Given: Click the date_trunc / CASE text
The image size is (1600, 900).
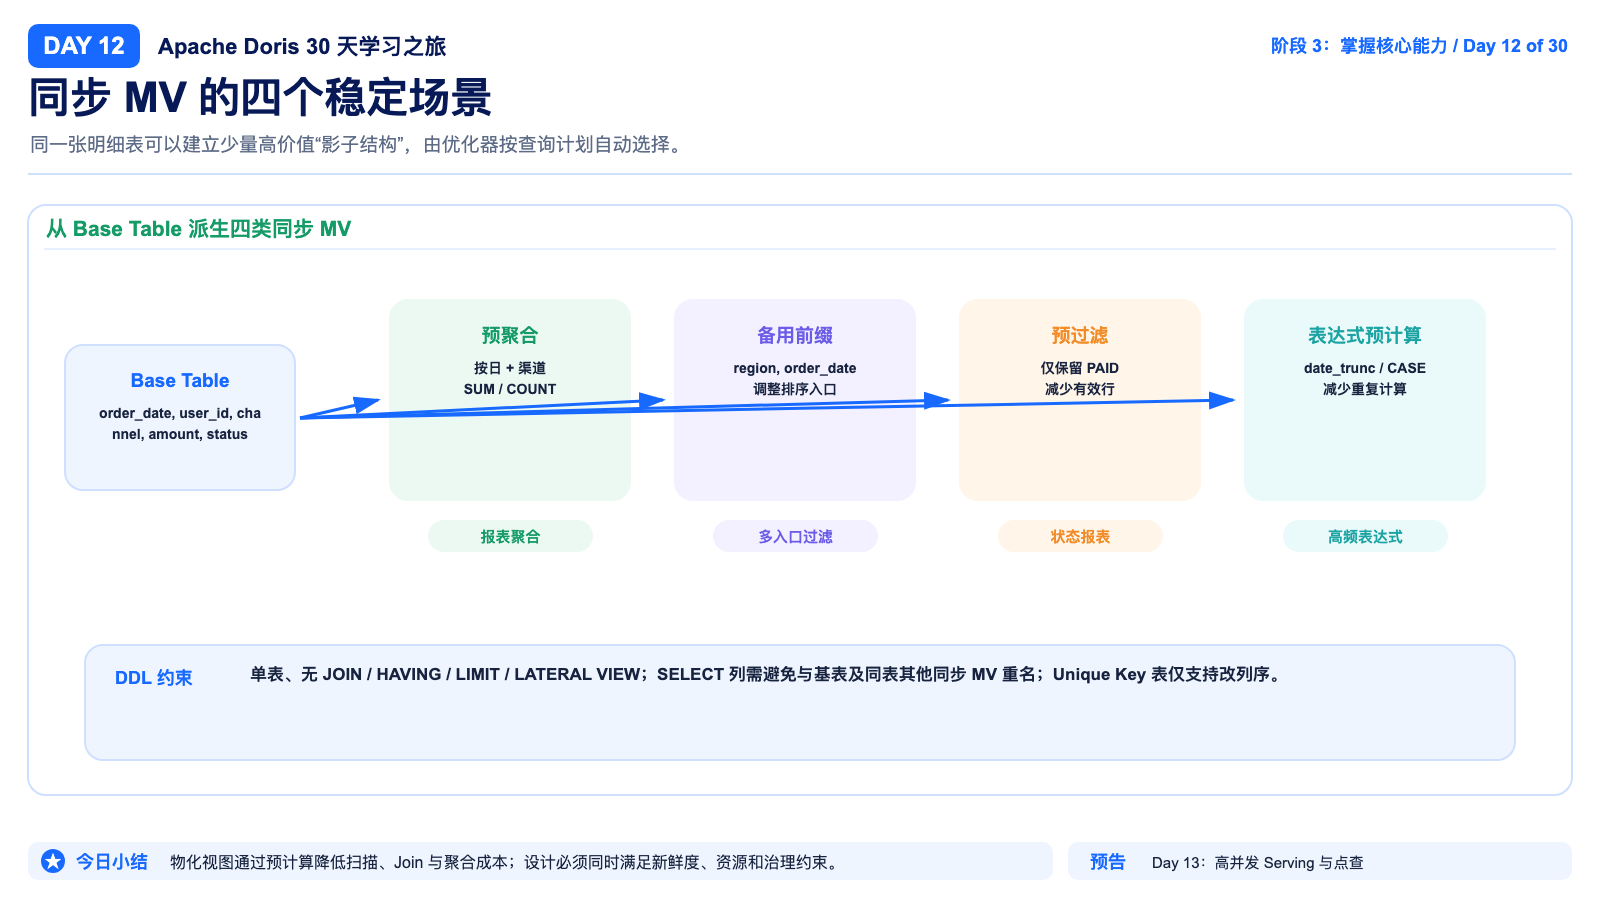Looking at the screenshot, I should [x=1365, y=368].
